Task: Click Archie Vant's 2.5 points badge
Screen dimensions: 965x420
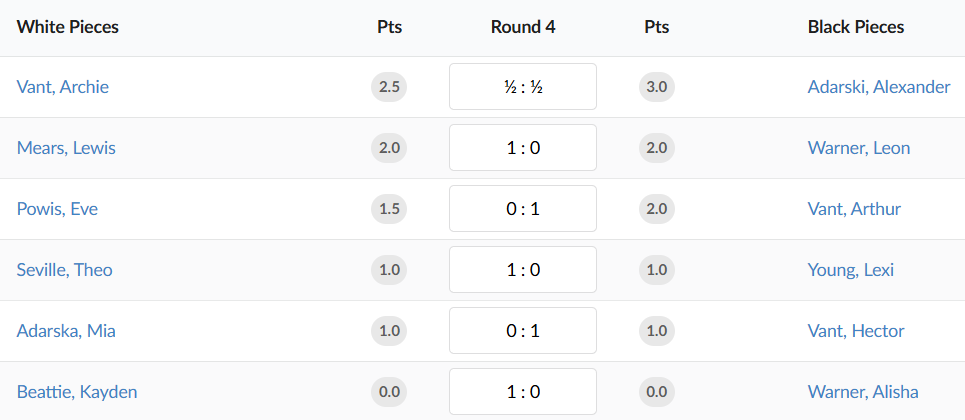Action: coord(389,87)
